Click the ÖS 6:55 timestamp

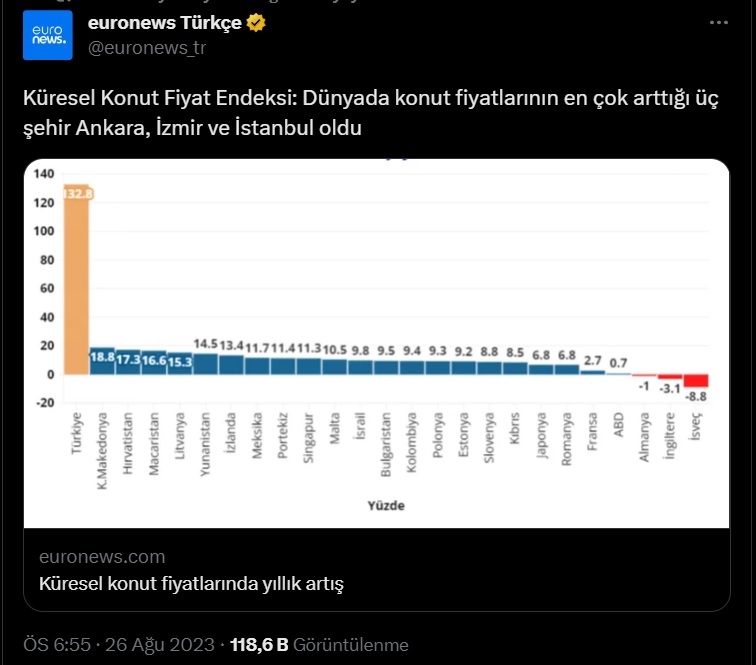(x=57, y=645)
